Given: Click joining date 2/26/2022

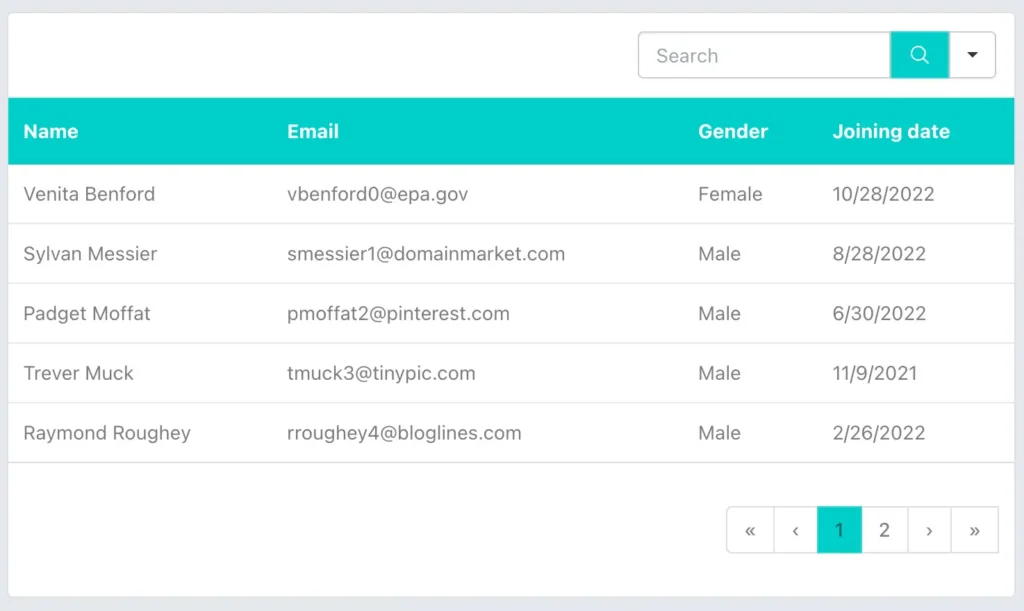Looking at the screenshot, I should (x=879, y=433).
